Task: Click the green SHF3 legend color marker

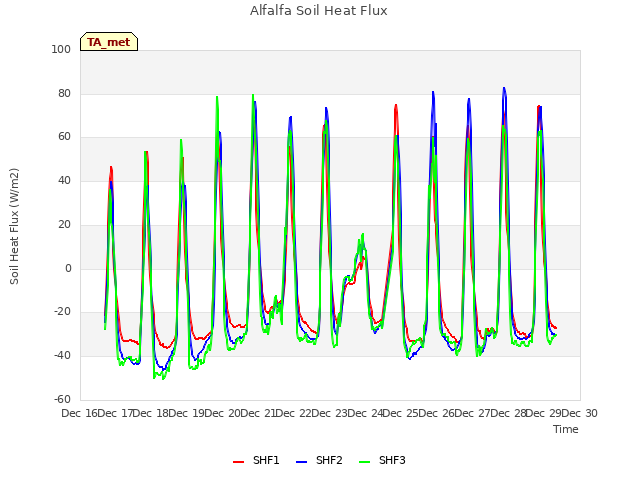Action: (364, 462)
